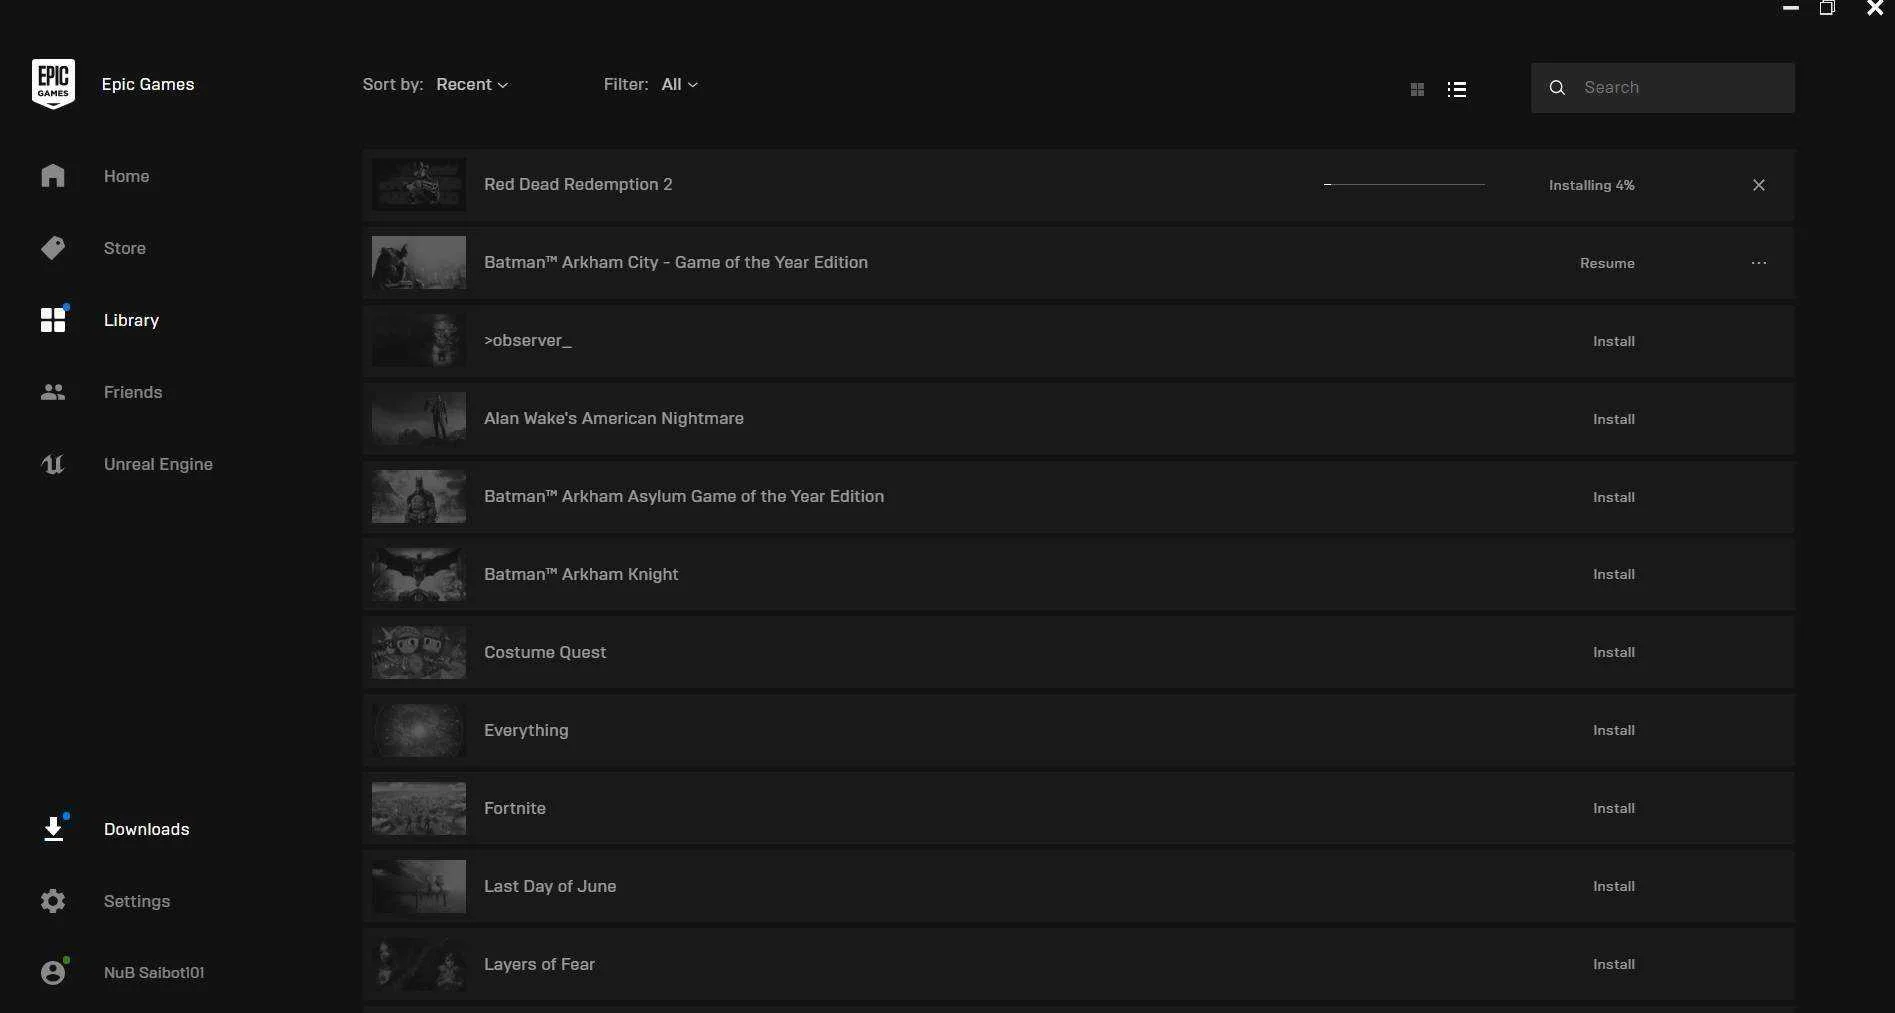1895x1013 pixels.
Task: Open the Batman Arkham Asylum thumbnail
Action: pos(419,496)
